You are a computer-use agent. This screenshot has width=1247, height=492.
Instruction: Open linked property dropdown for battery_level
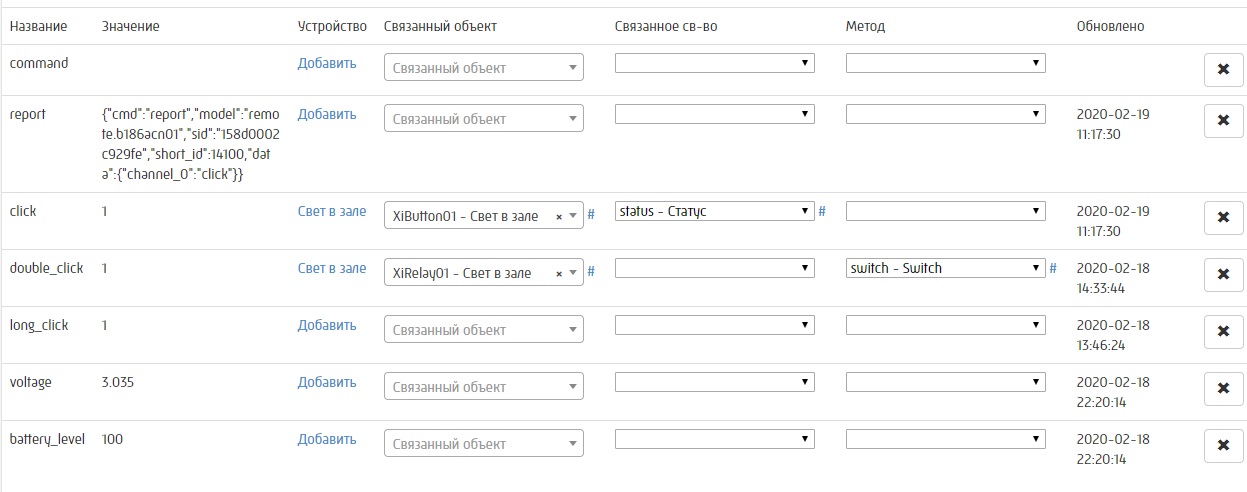pos(714,439)
